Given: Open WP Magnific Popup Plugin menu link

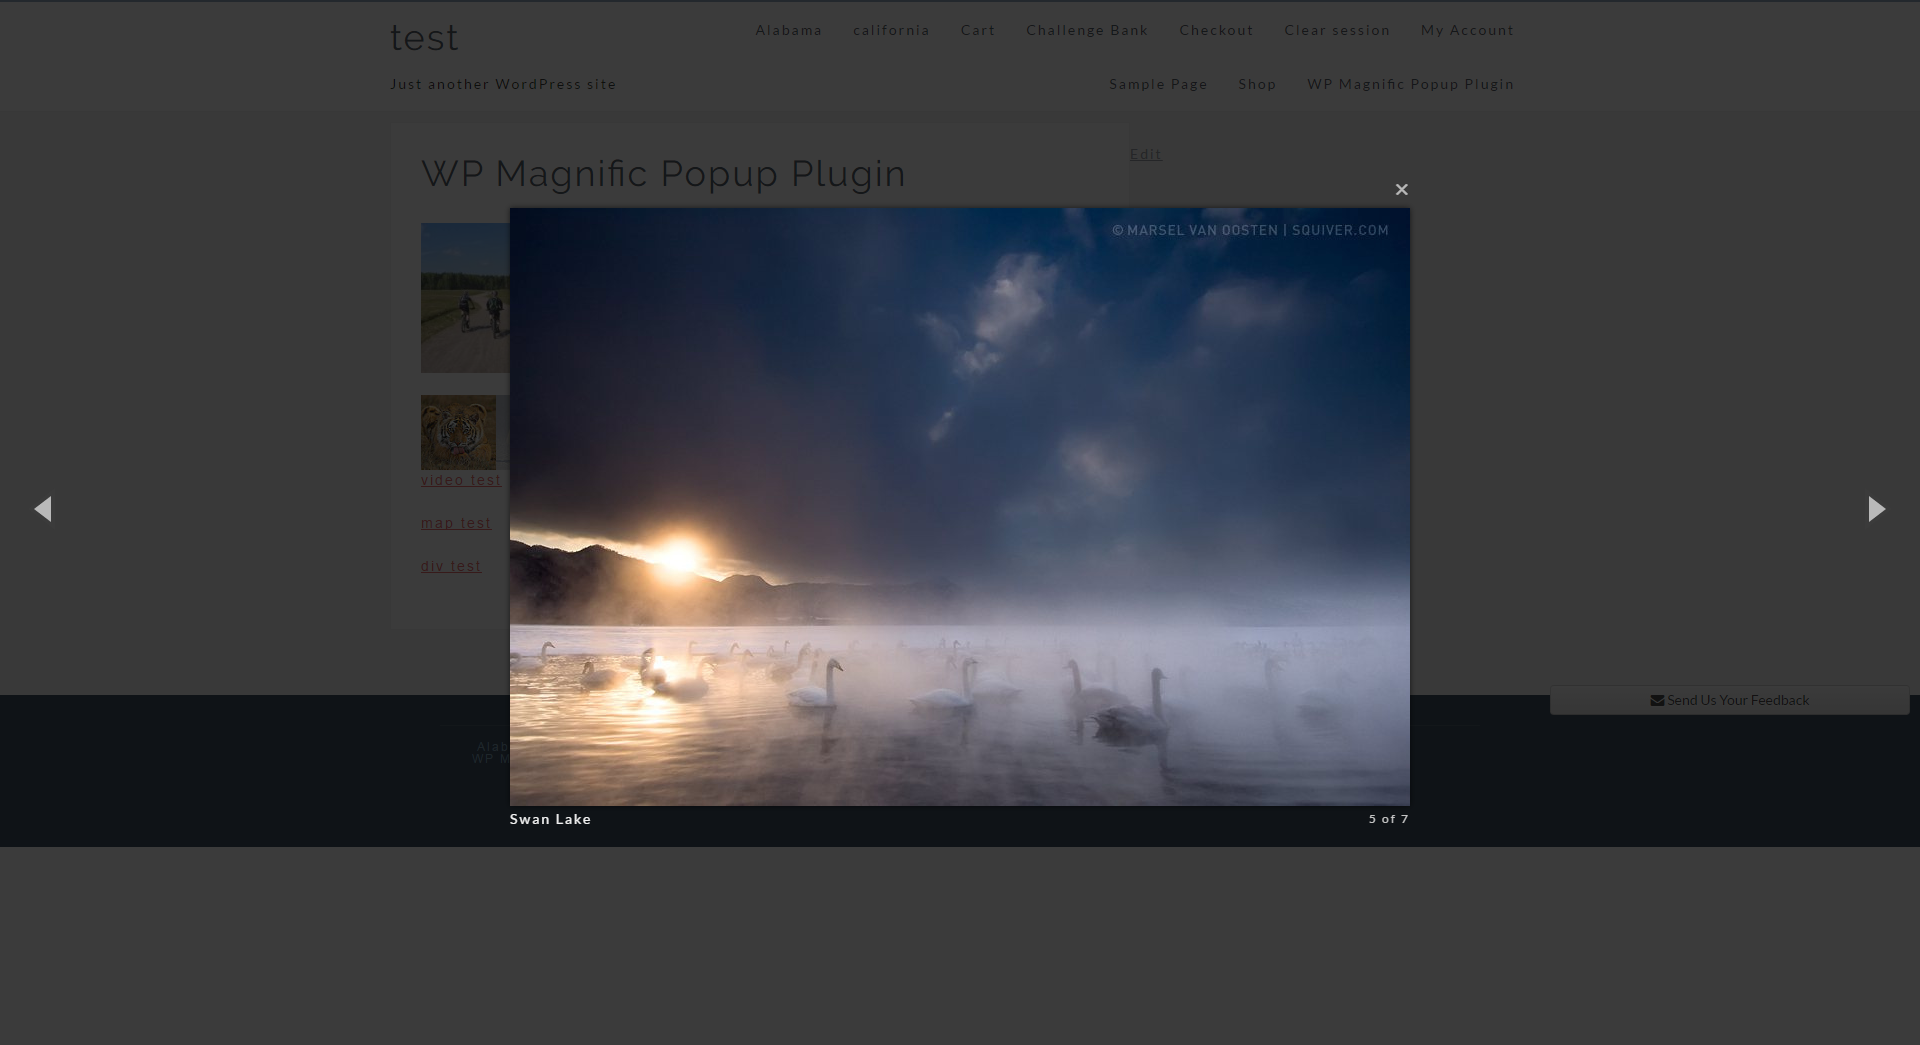Looking at the screenshot, I should (x=1410, y=84).
